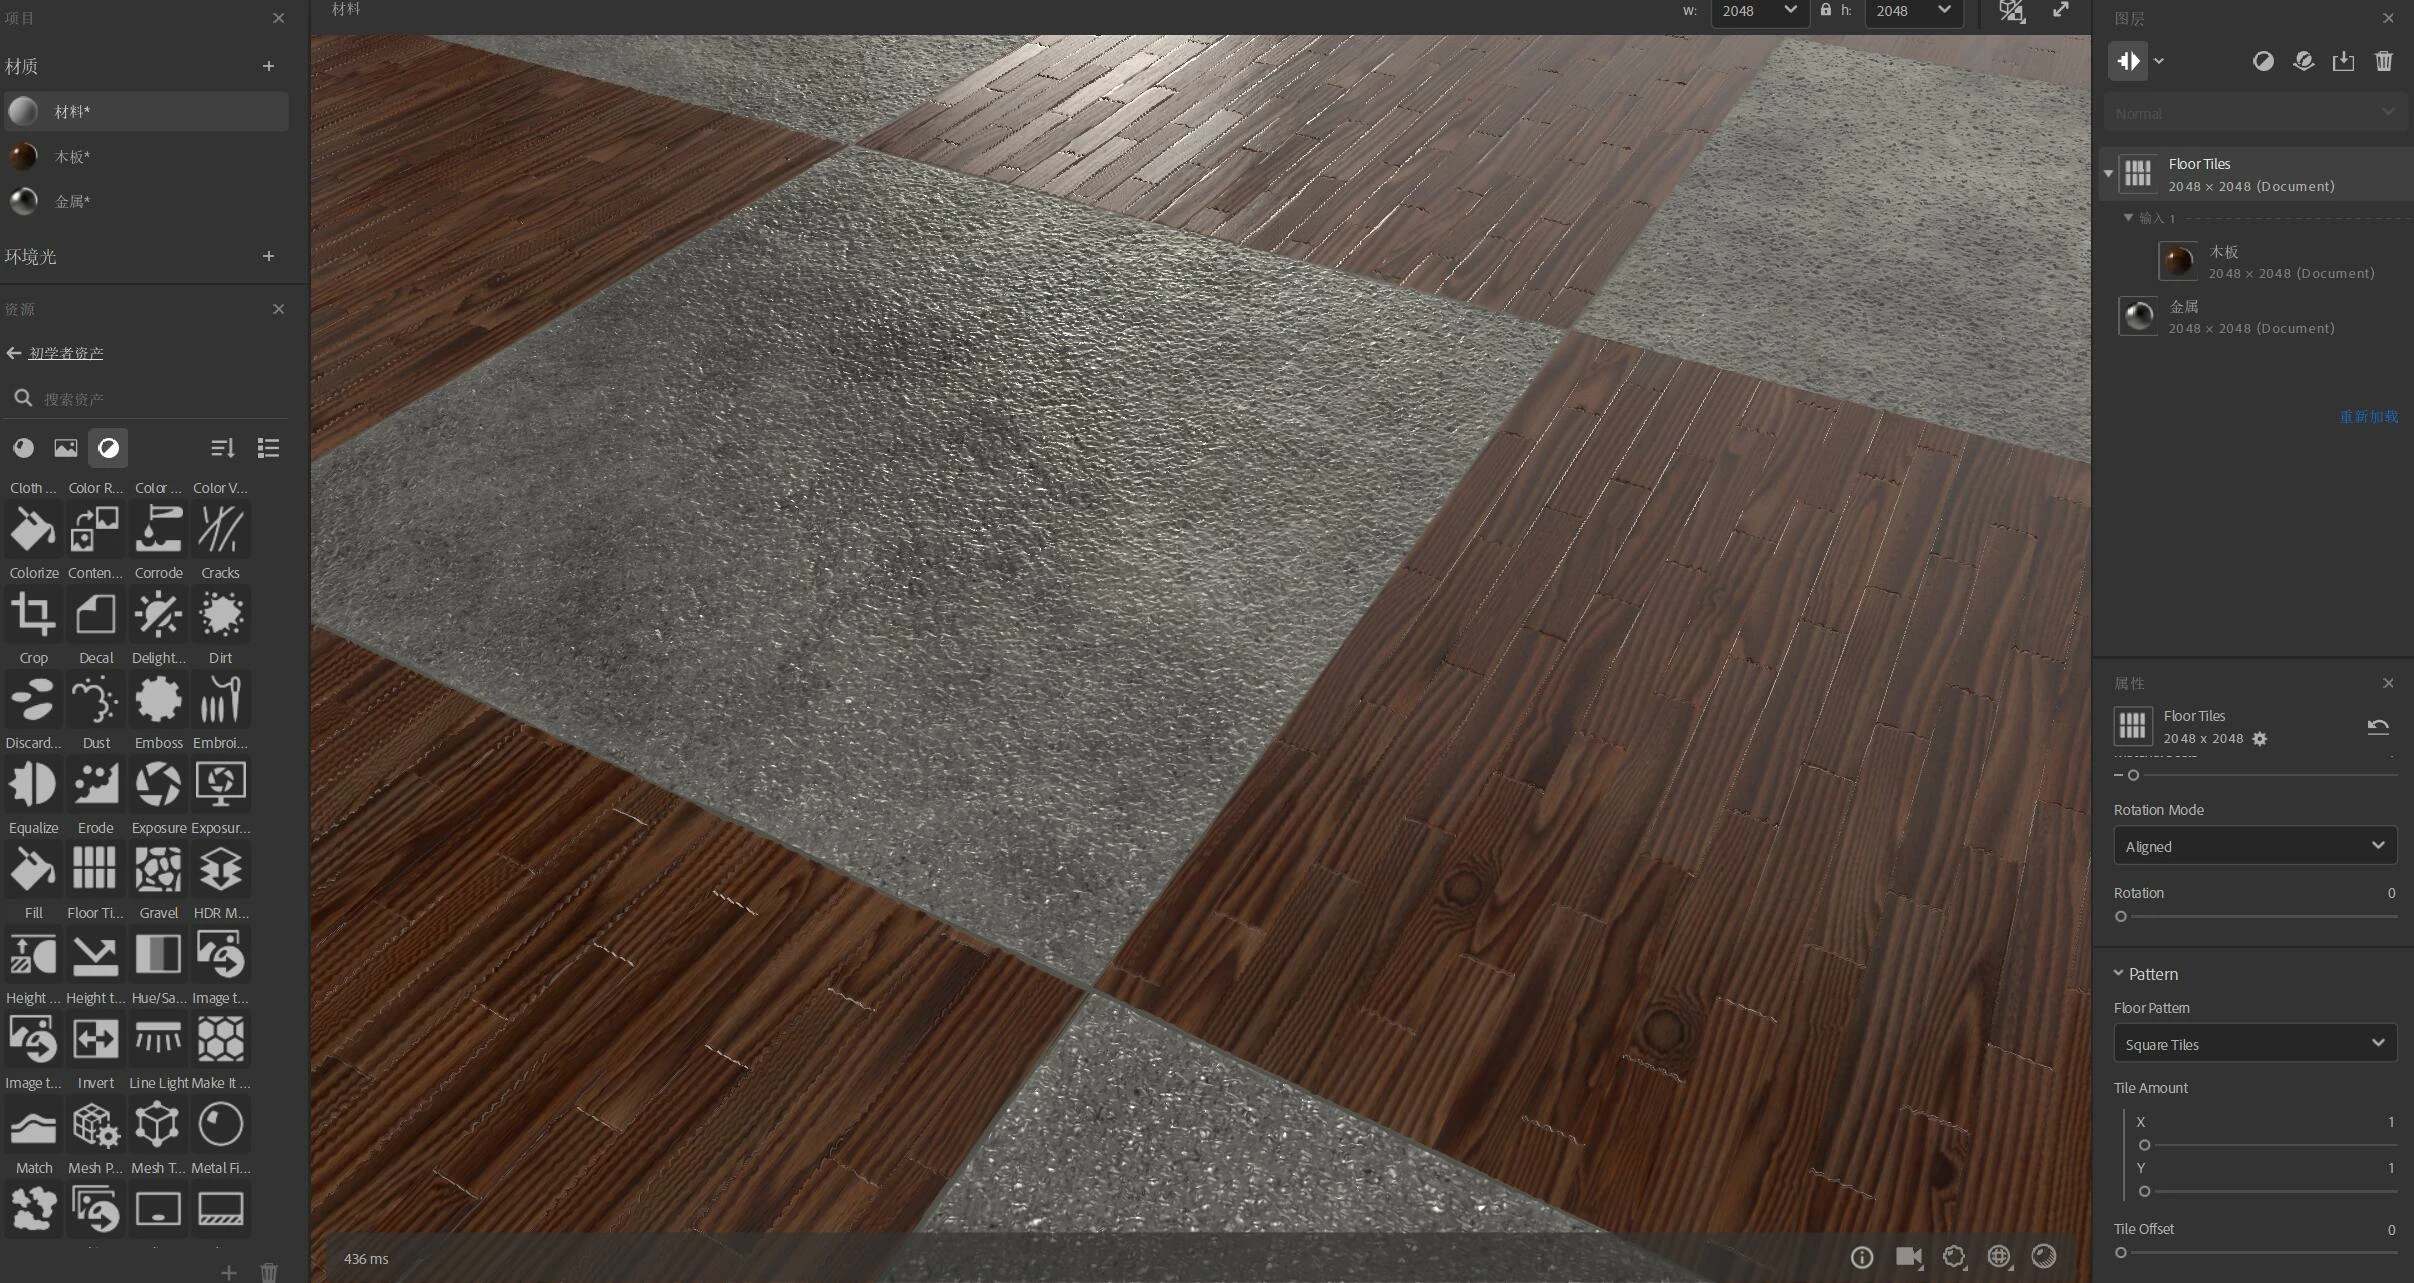The image size is (2414, 1283).
Task: Choose the Gravel filter asset
Action: [x=158, y=870]
